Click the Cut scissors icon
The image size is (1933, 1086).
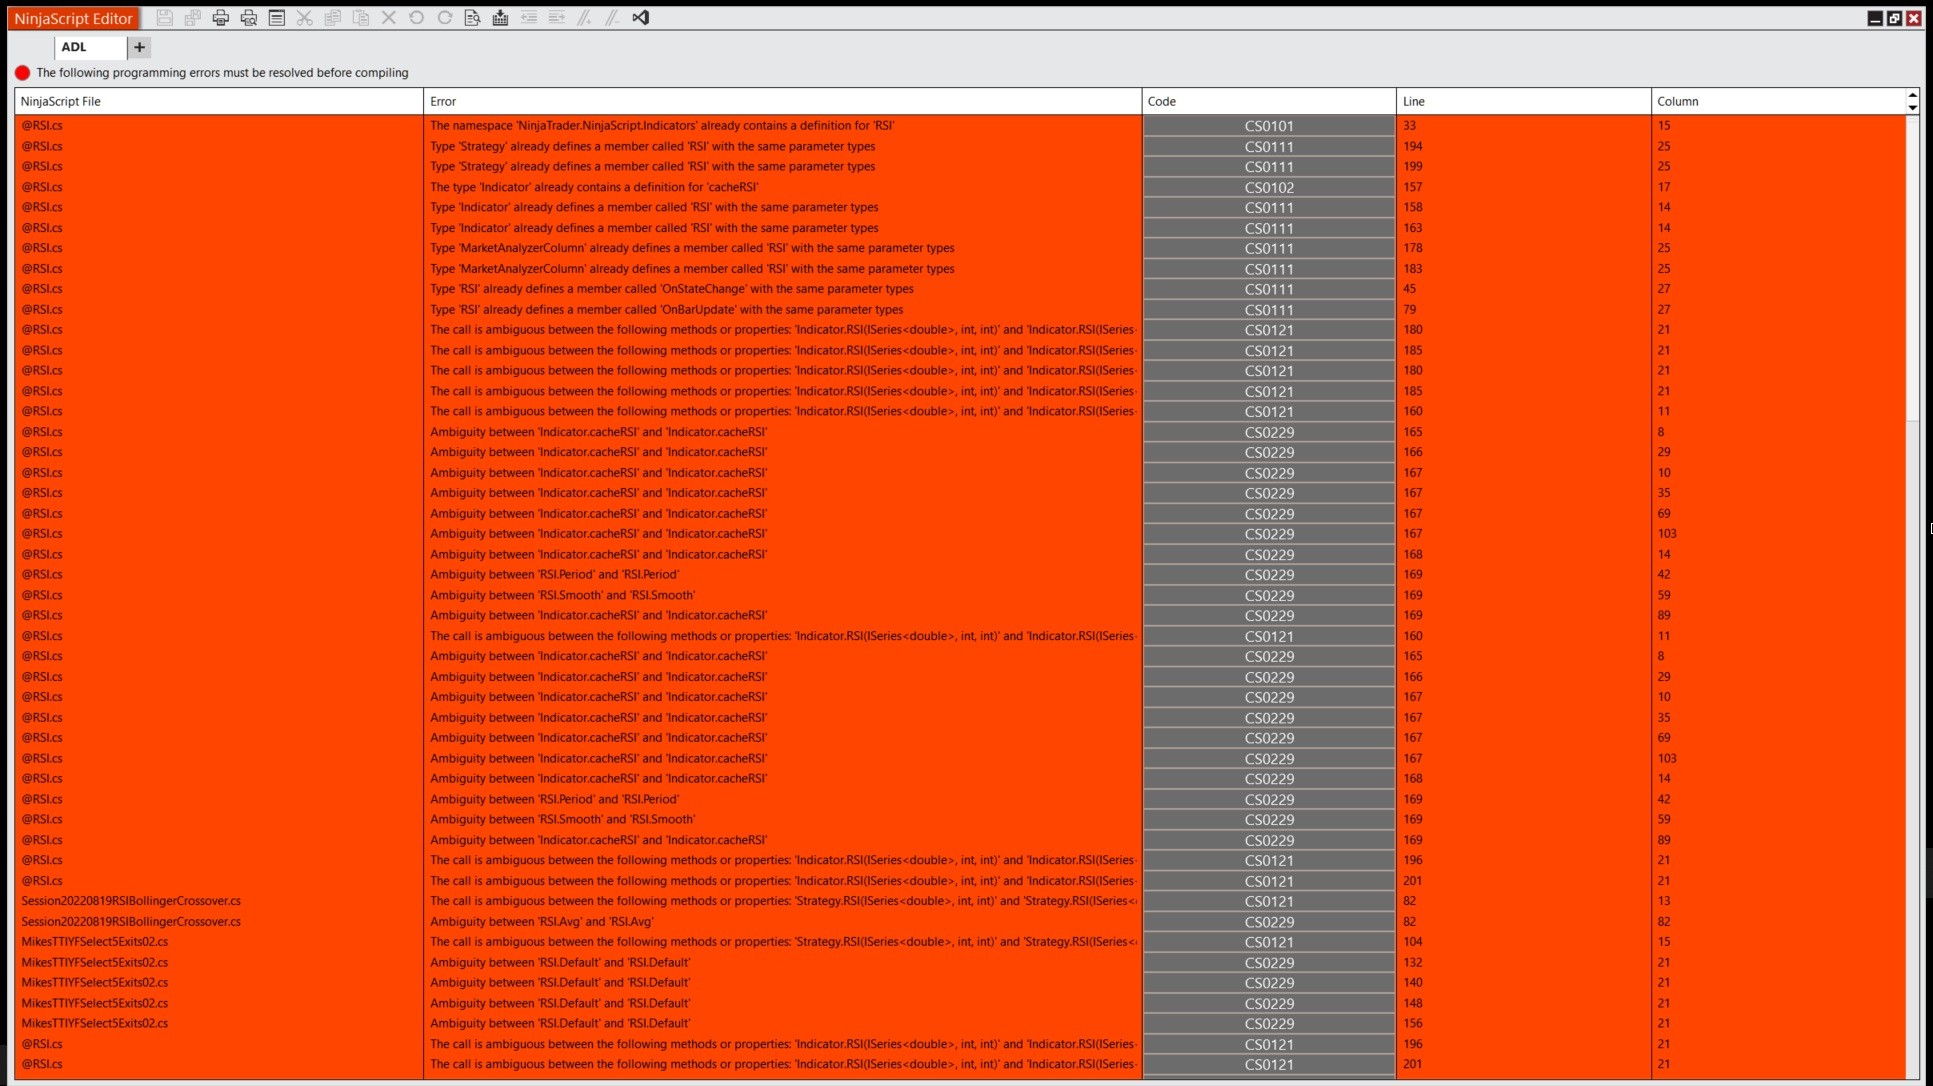click(x=305, y=18)
